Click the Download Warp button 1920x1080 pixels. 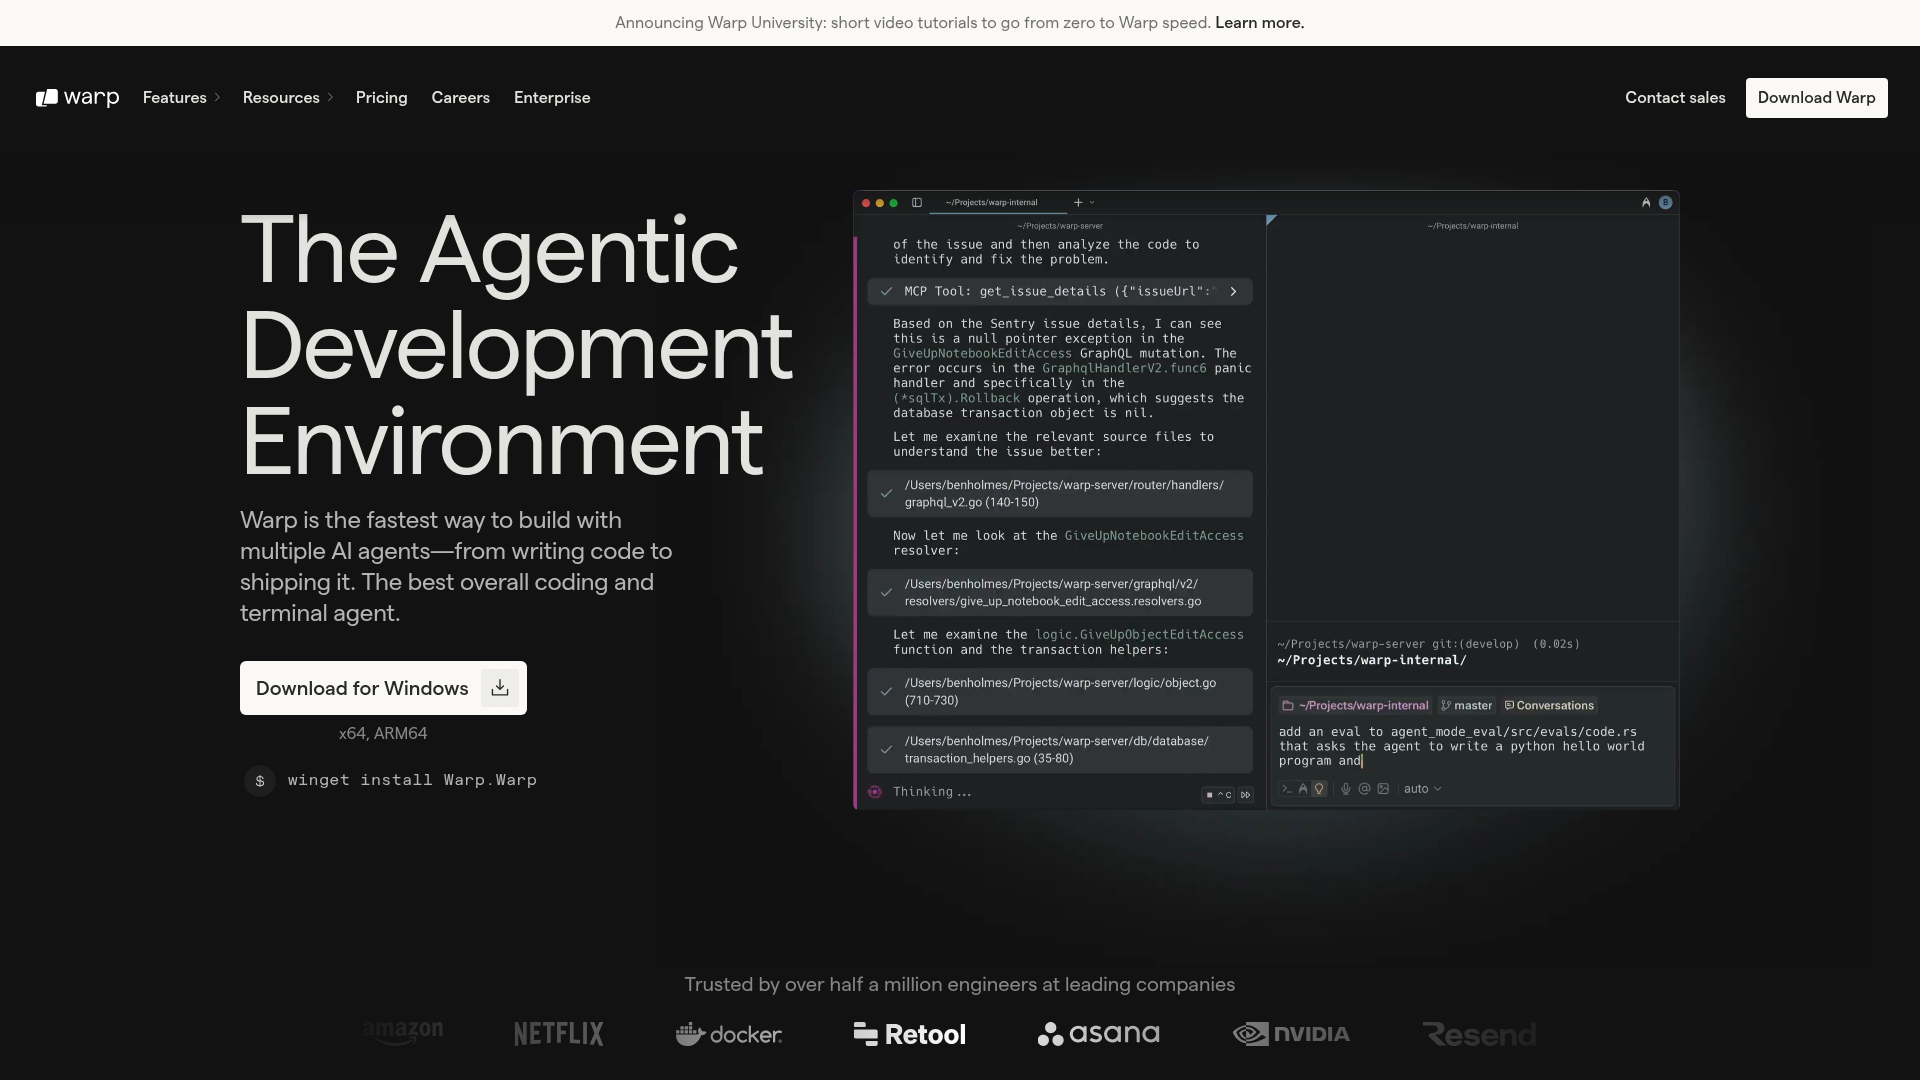[1816, 97]
